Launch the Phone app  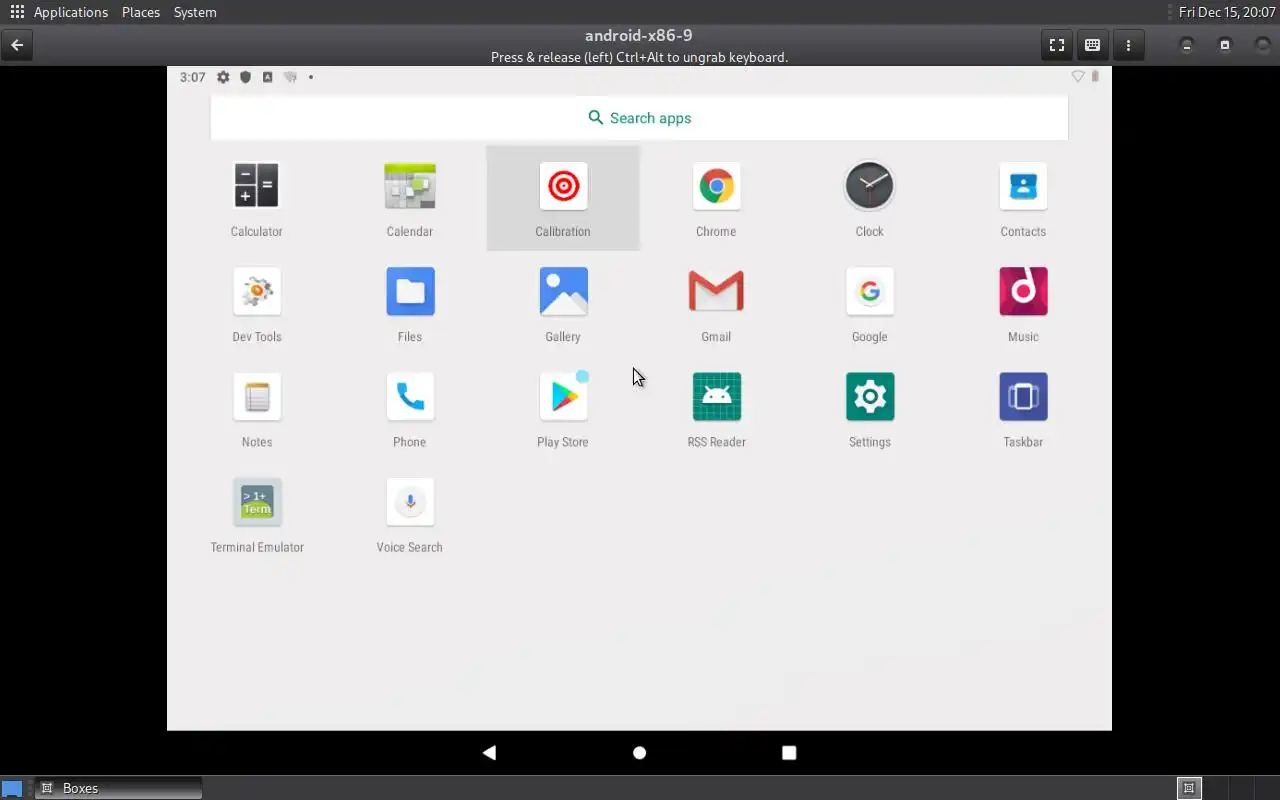coord(410,409)
